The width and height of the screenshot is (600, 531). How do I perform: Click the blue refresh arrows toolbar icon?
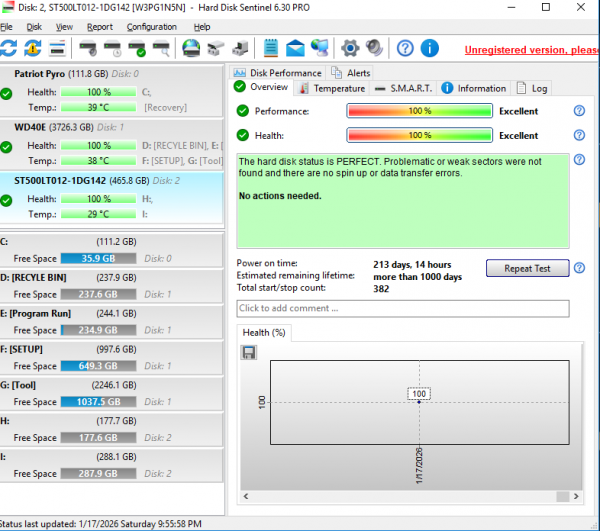8,49
